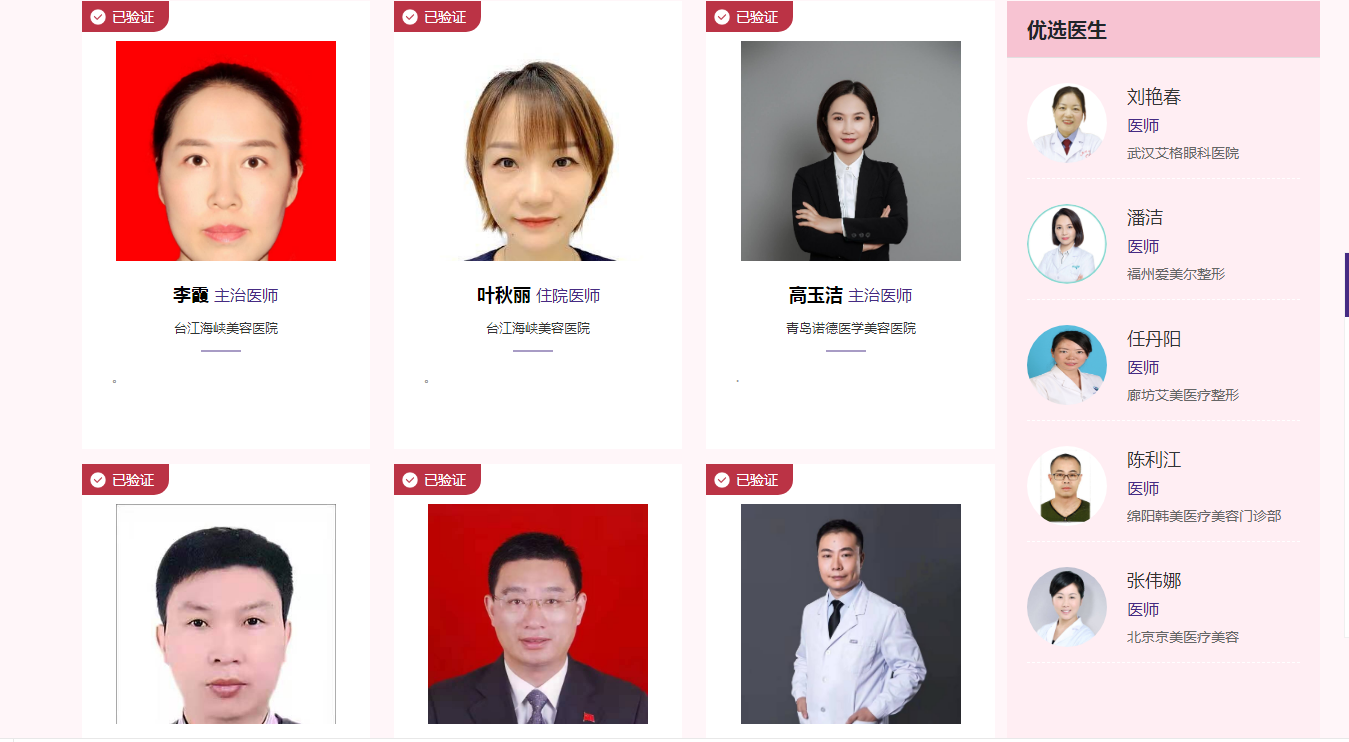Viewport: 1349px width, 742px height.
Task: Click verified checkmark icon on 李霞's card
Action: (98, 17)
